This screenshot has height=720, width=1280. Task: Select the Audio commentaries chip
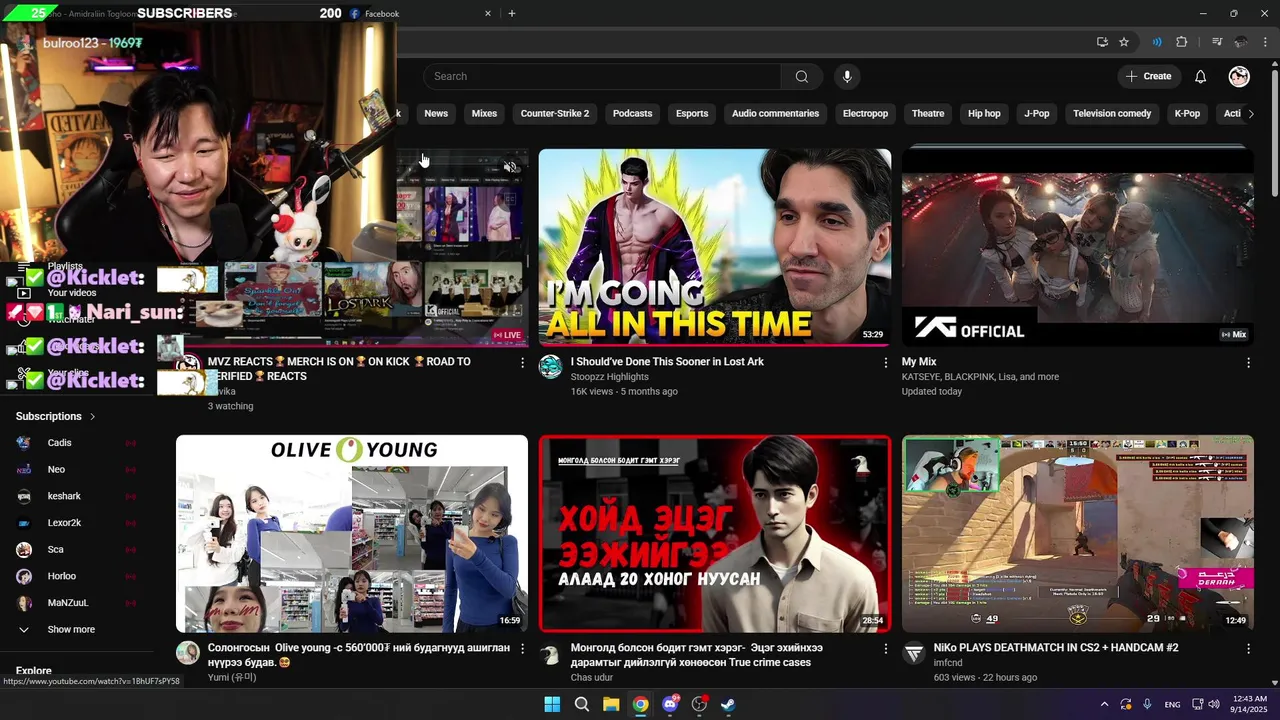coord(775,113)
